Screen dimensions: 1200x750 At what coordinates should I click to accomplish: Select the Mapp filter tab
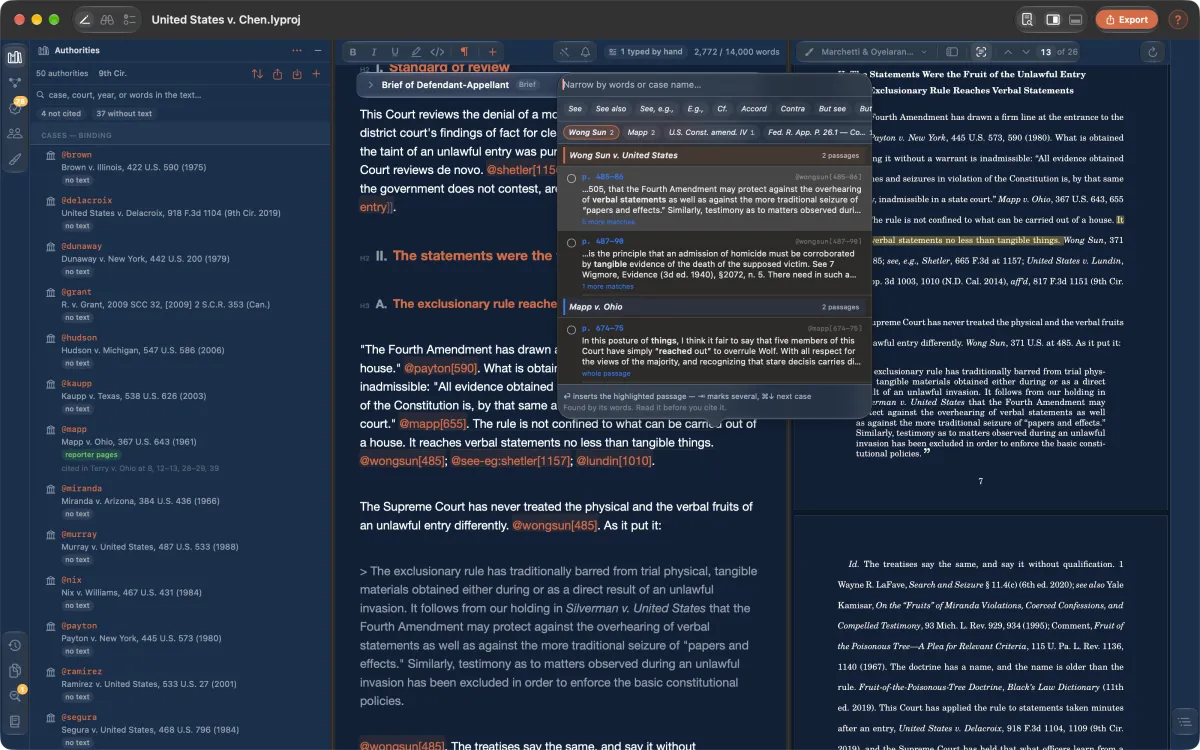tap(641, 132)
